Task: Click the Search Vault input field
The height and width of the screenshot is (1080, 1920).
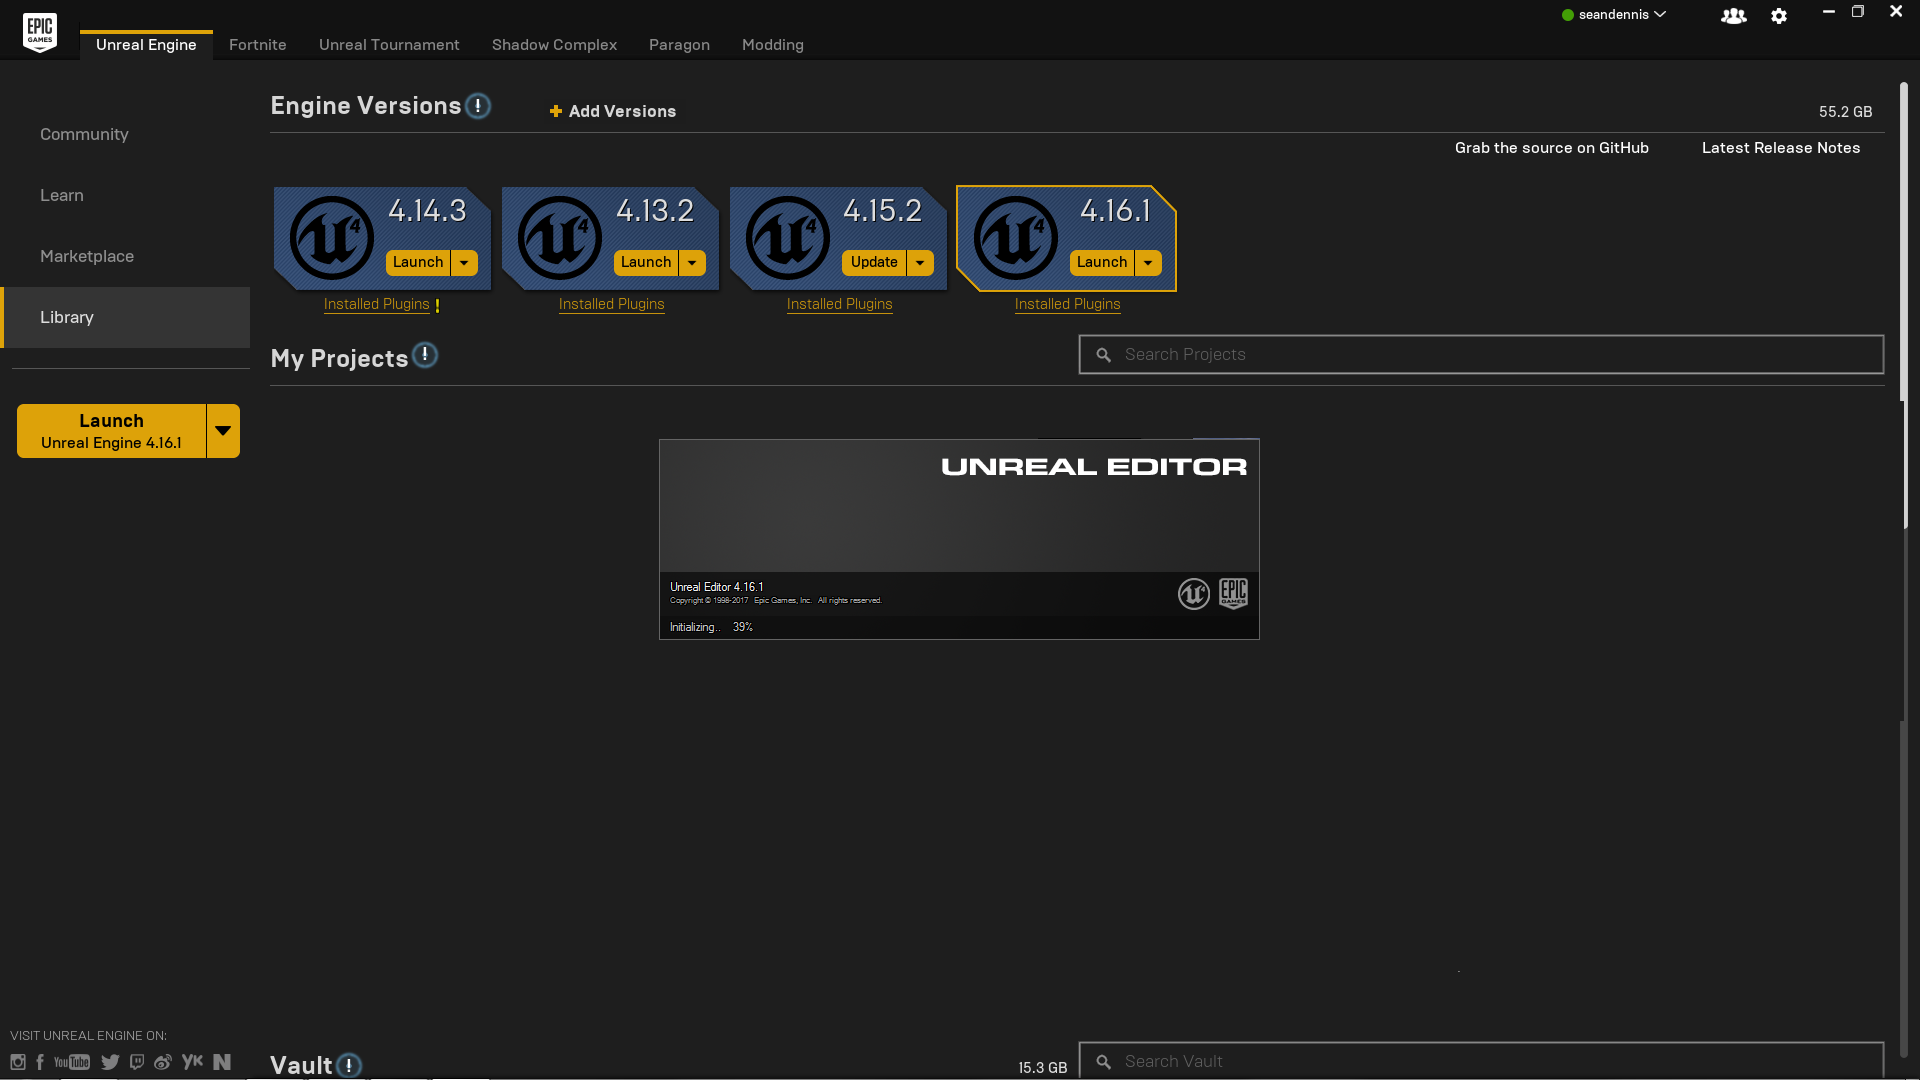Action: [x=1481, y=1061]
